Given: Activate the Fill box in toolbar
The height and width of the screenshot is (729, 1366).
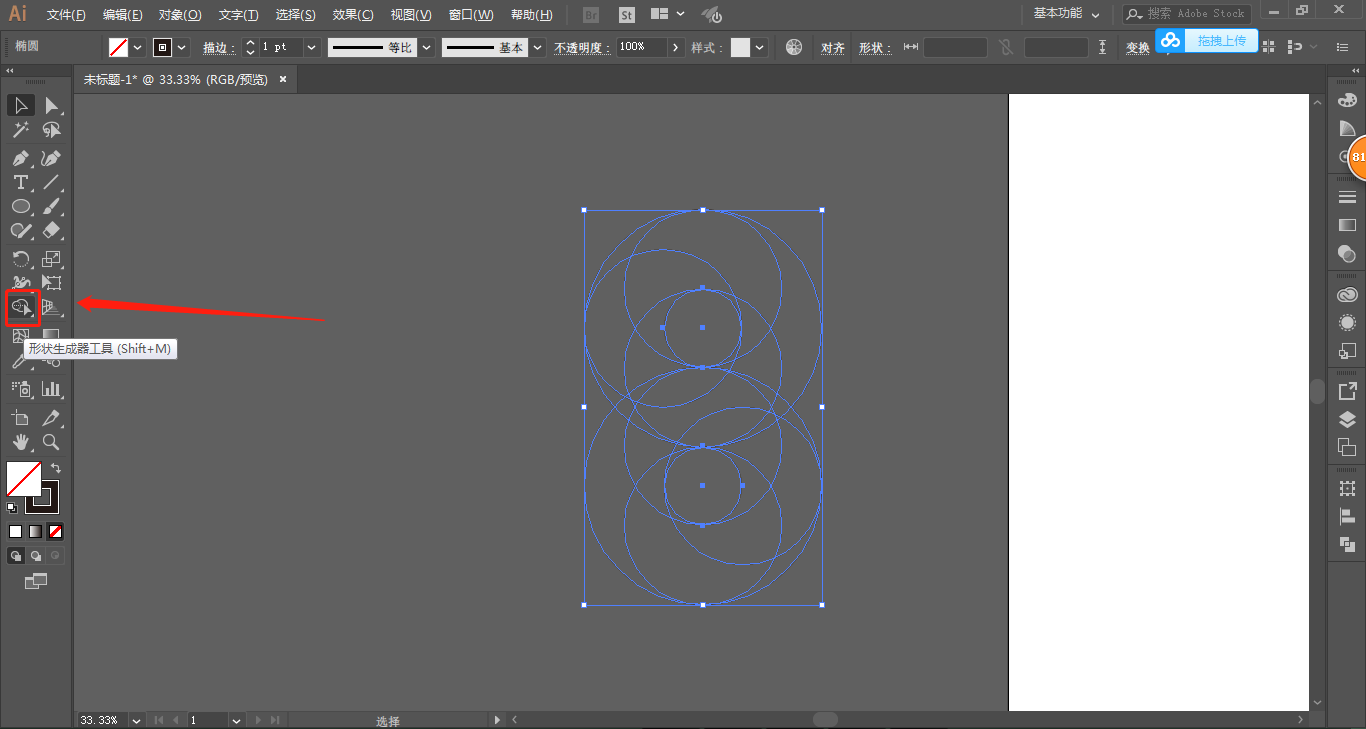Looking at the screenshot, I should point(24,479).
